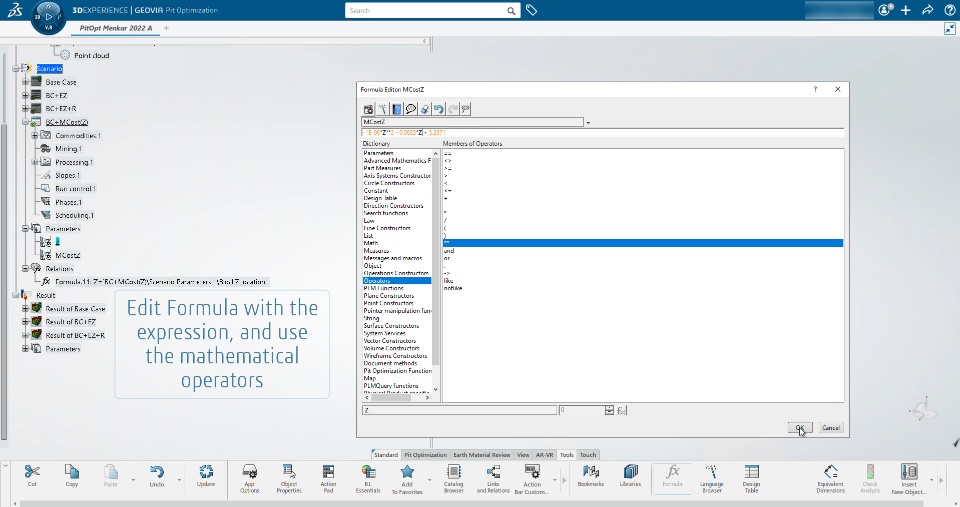Click the formula expression input field
This screenshot has height=507, width=960.
[x=602, y=132]
